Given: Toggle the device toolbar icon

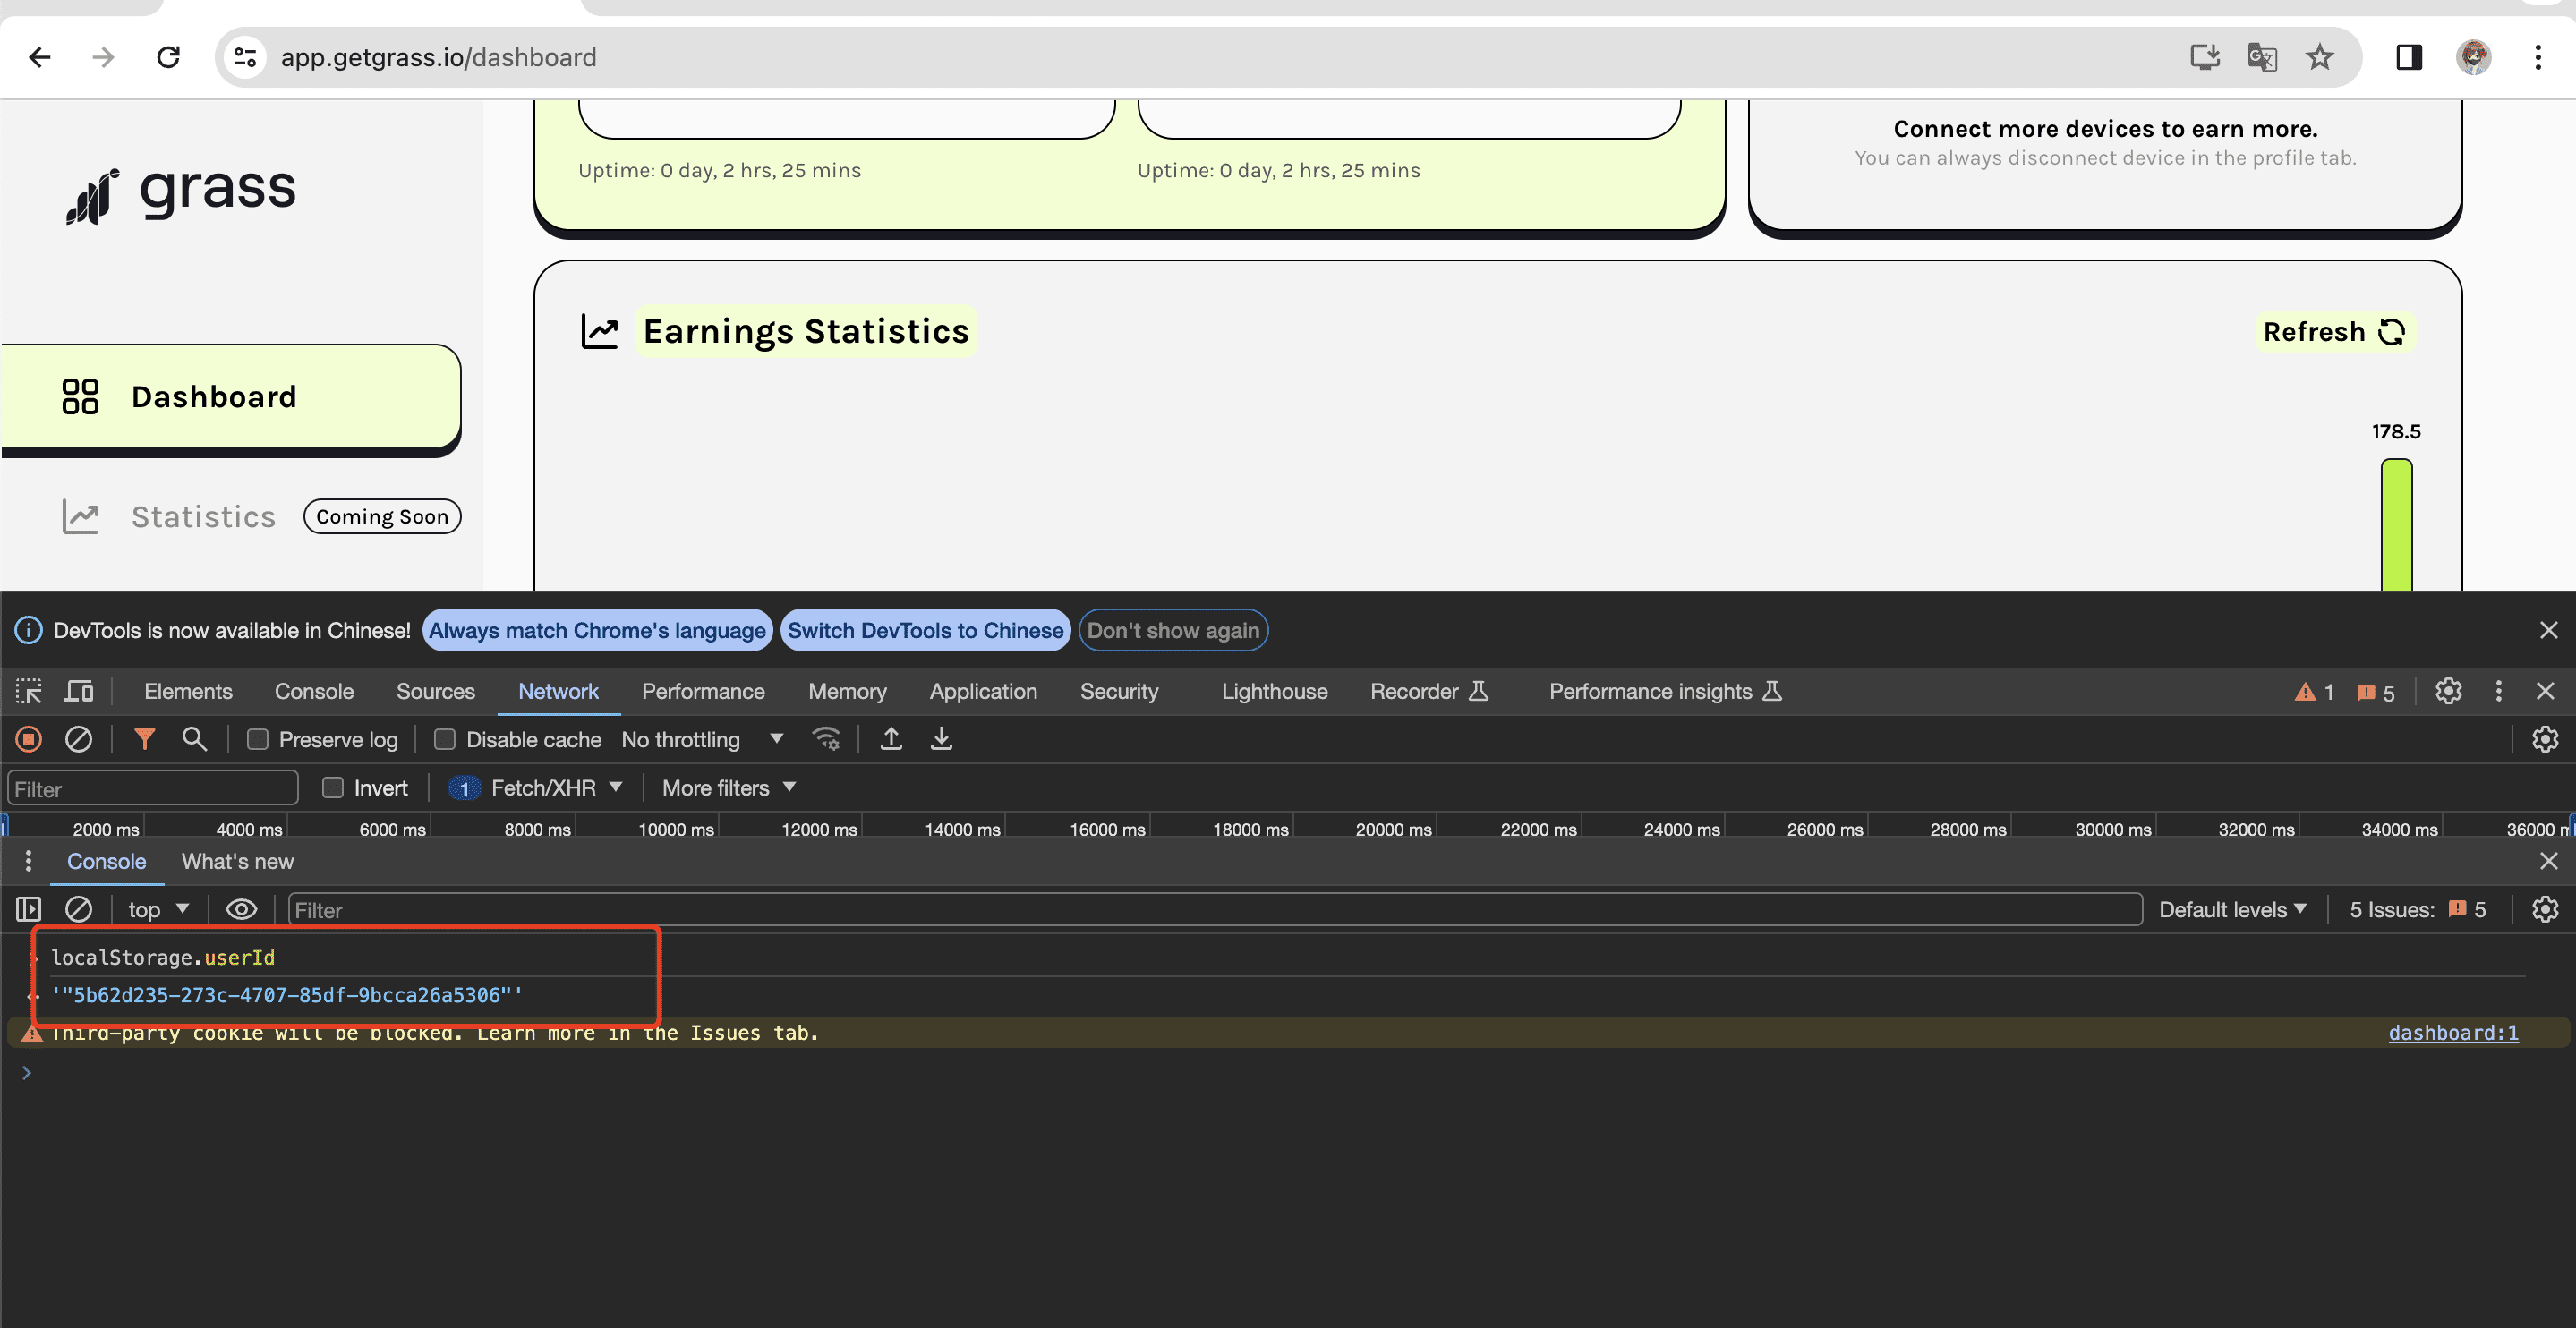Looking at the screenshot, I should 79,691.
